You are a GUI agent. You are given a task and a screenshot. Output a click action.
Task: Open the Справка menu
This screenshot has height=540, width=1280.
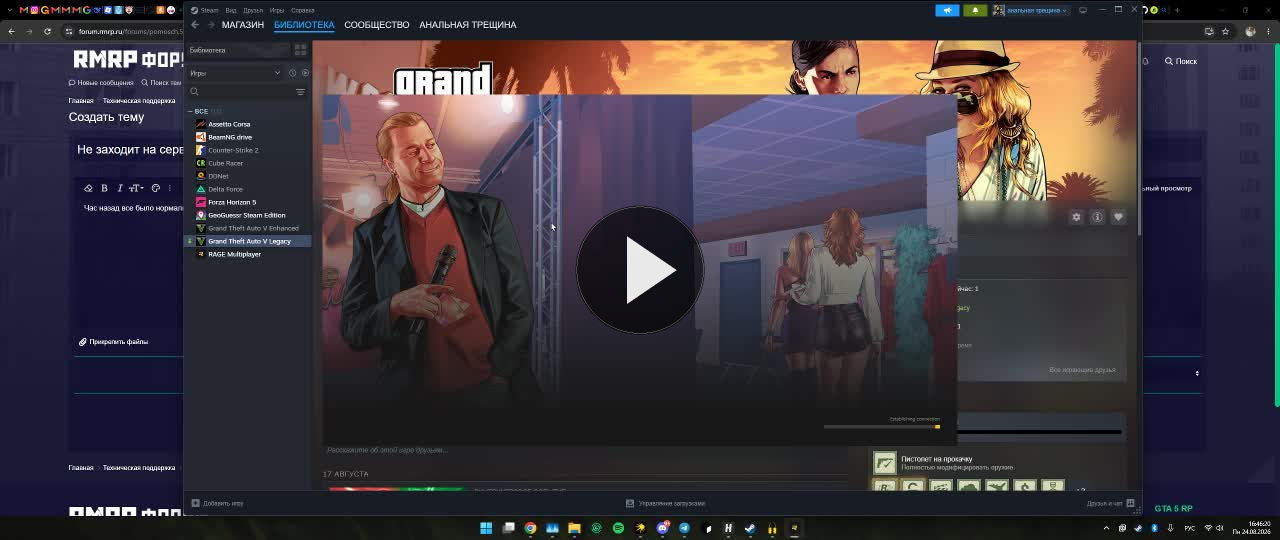pyautogui.click(x=302, y=10)
